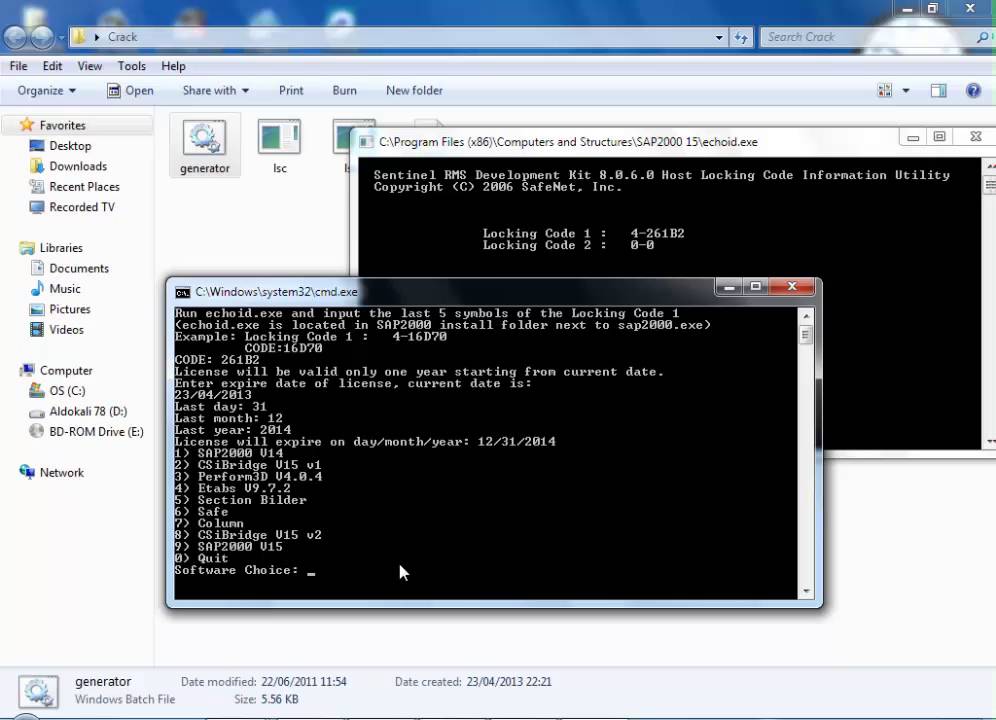Open OS (C:) drive
The image size is (996, 720).
67,391
